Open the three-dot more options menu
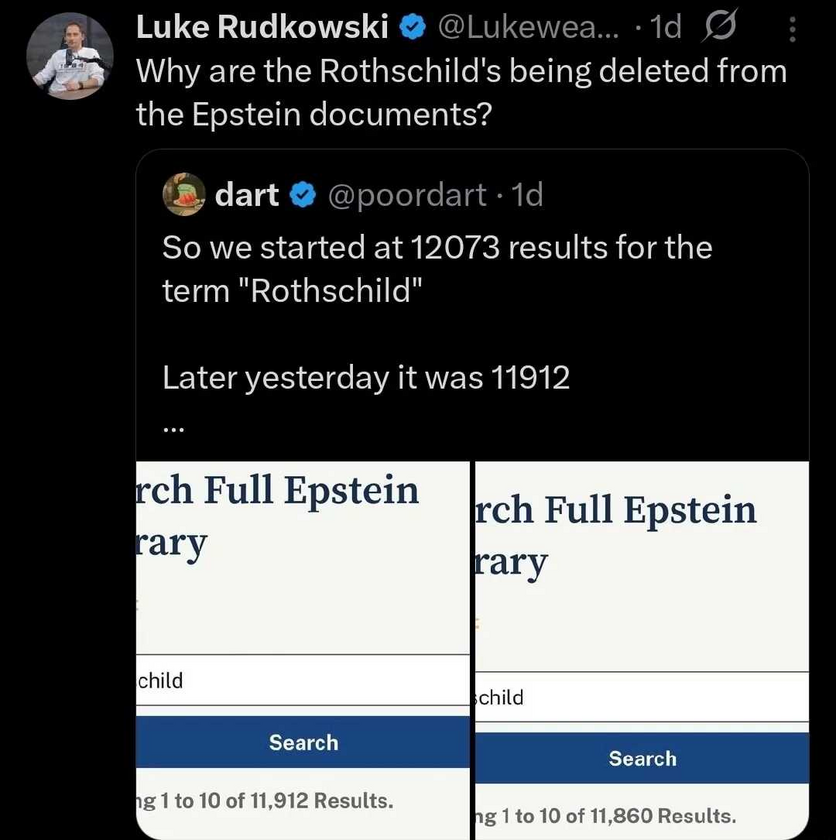Image resolution: width=836 pixels, height=840 pixels. click(x=793, y=31)
